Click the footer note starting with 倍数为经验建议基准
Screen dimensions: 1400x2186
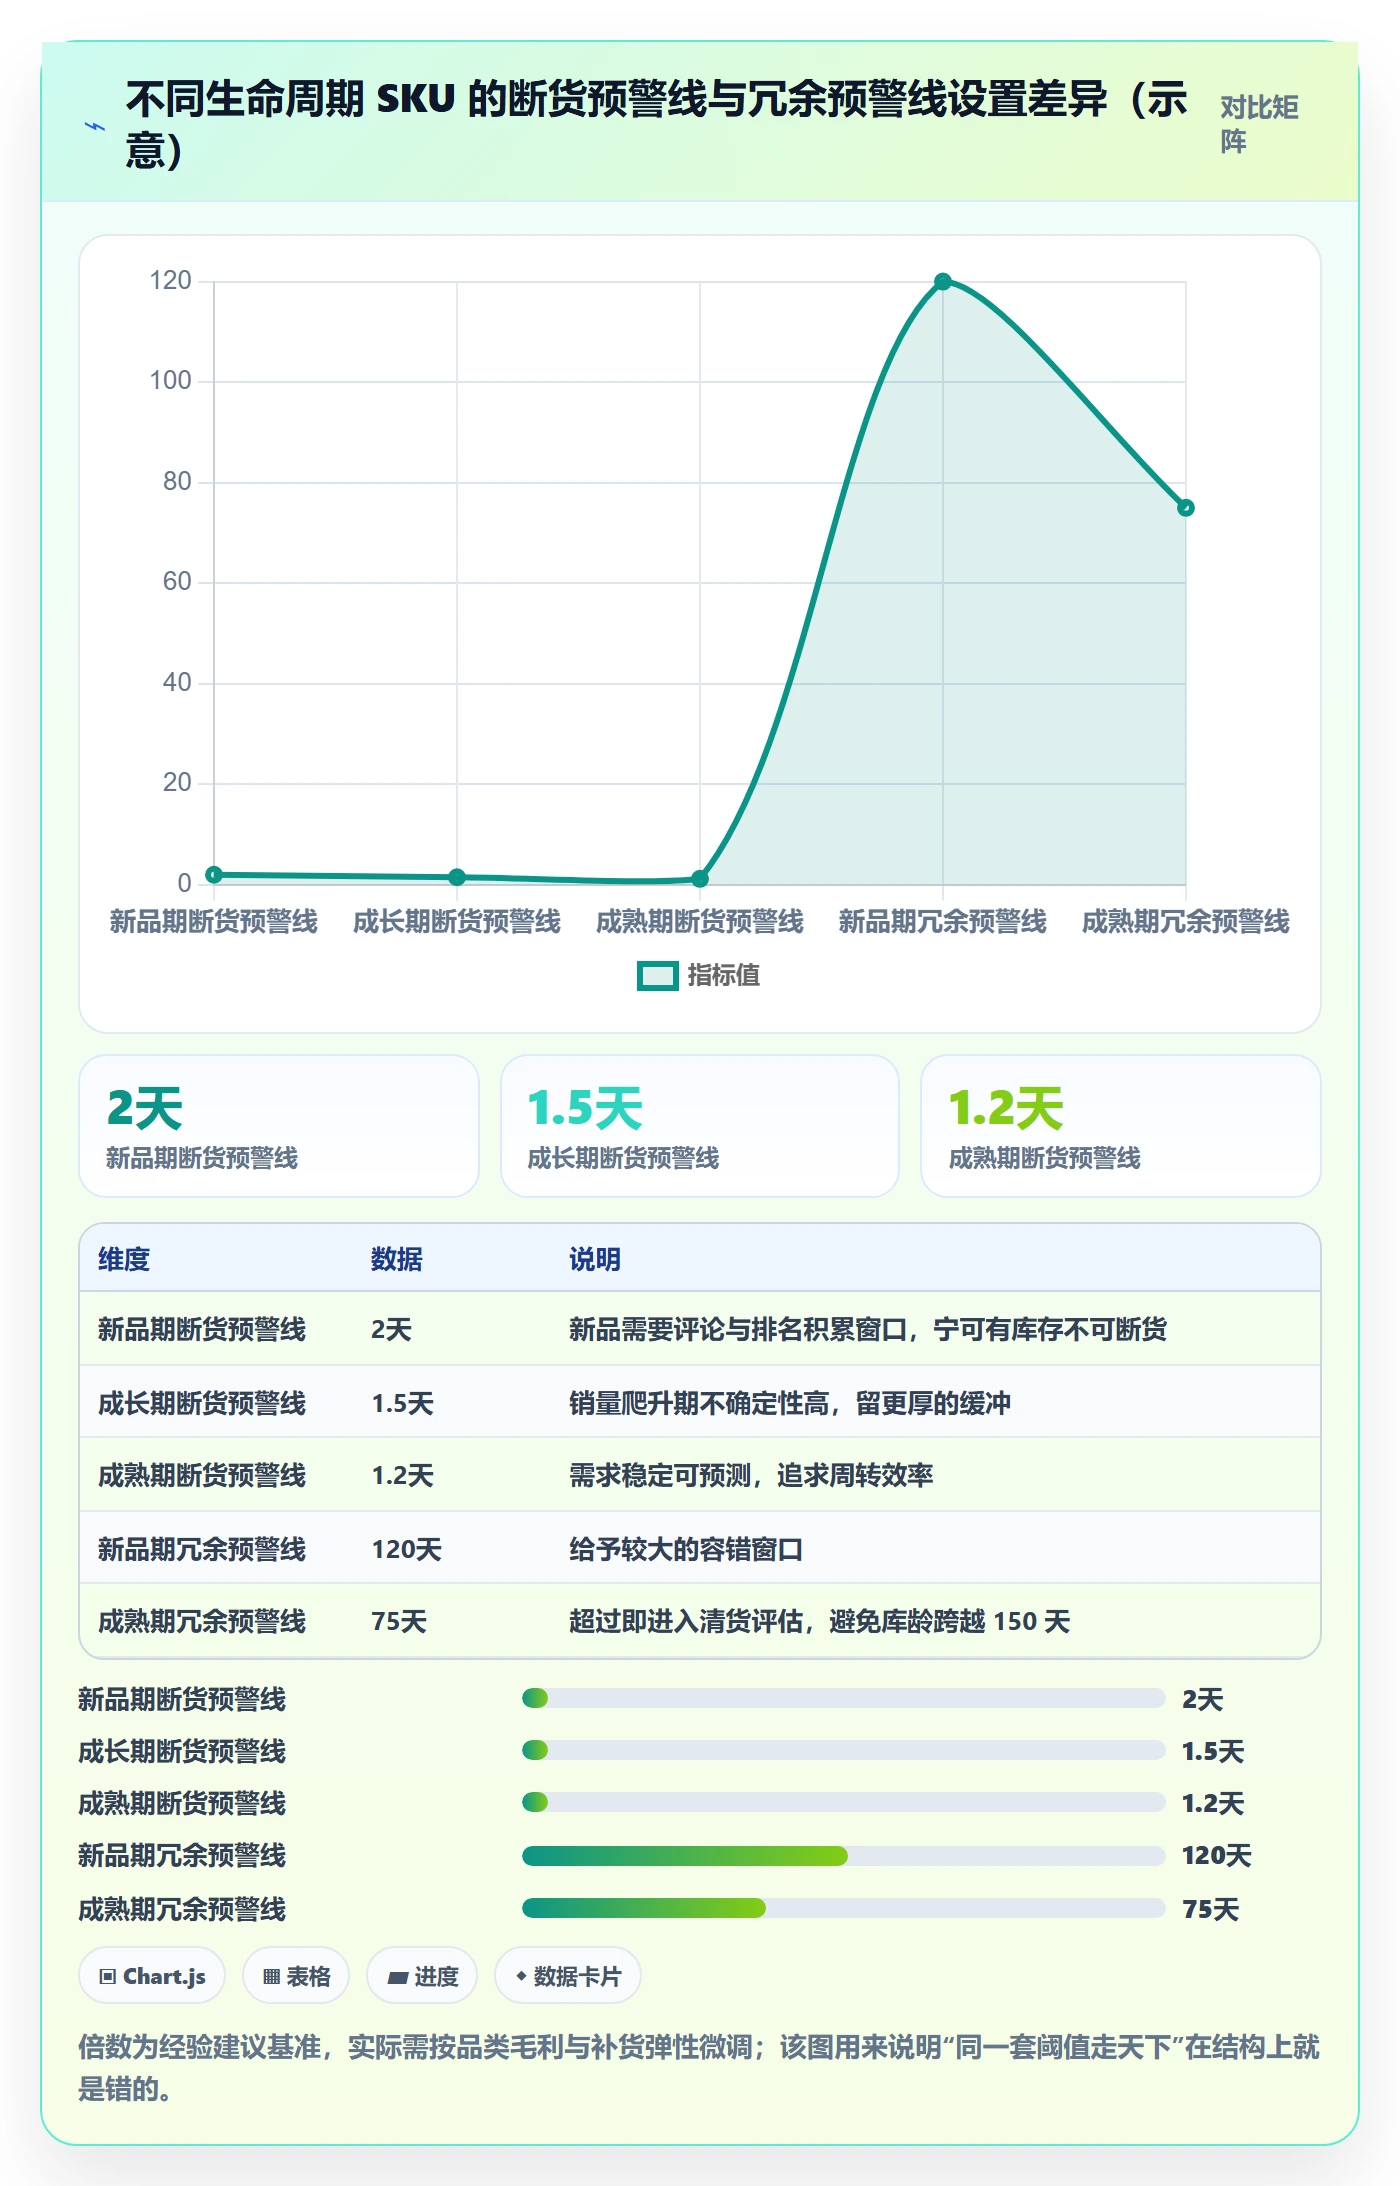click(x=699, y=2067)
